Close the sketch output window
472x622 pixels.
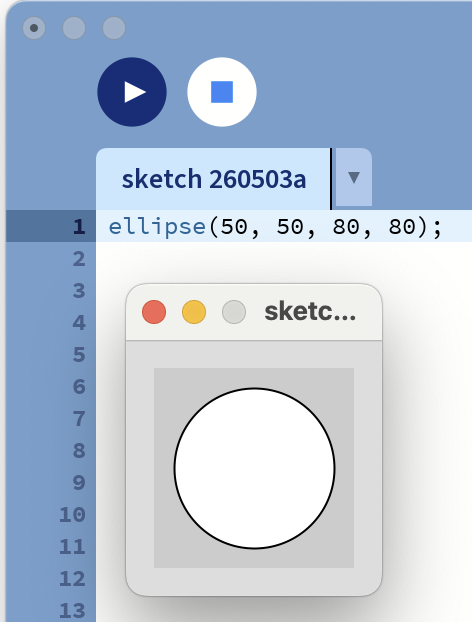click(x=154, y=312)
